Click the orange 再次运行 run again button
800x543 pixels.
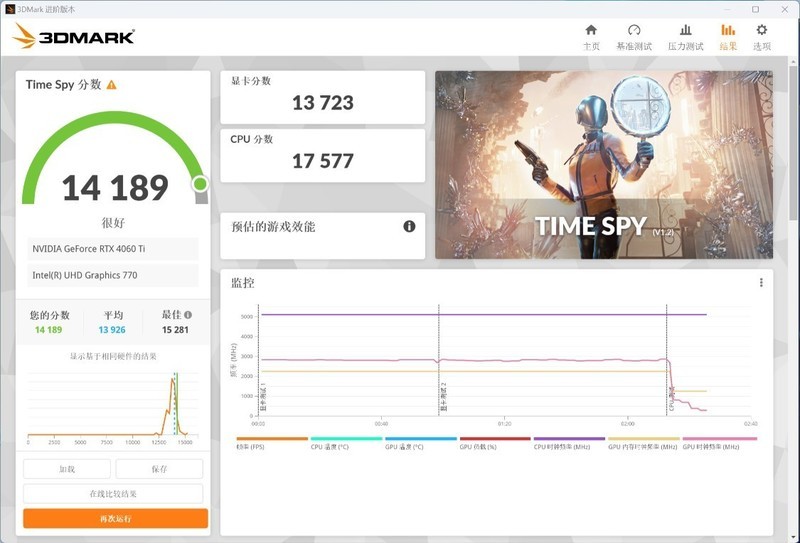pos(115,519)
